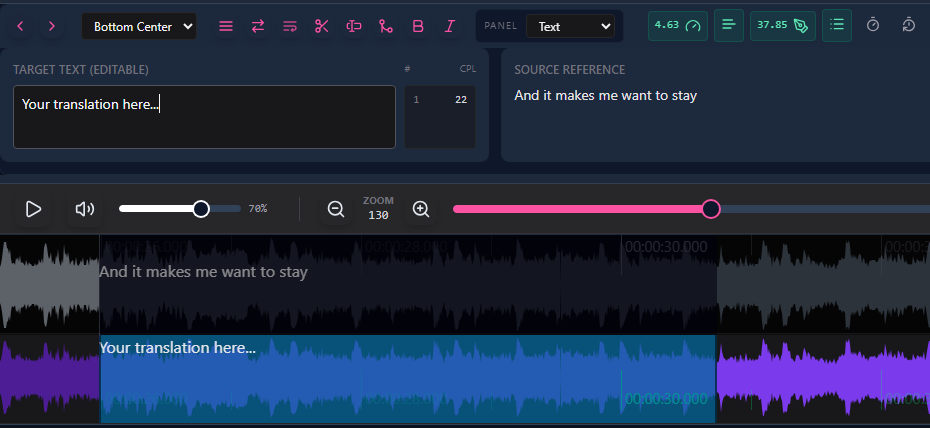Viewport: 930px width, 428px height.
Task: Go to previous subtitle with left chevron
Action: coord(21,26)
